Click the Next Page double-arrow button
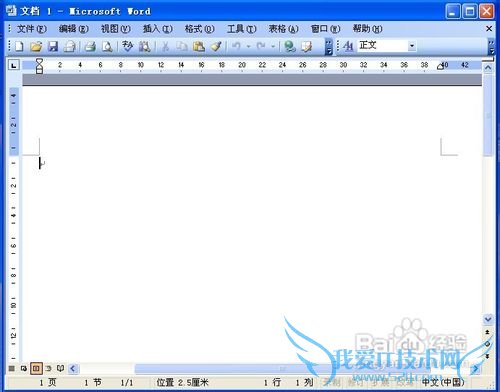500x392 pixels. [x=488, y=356]
